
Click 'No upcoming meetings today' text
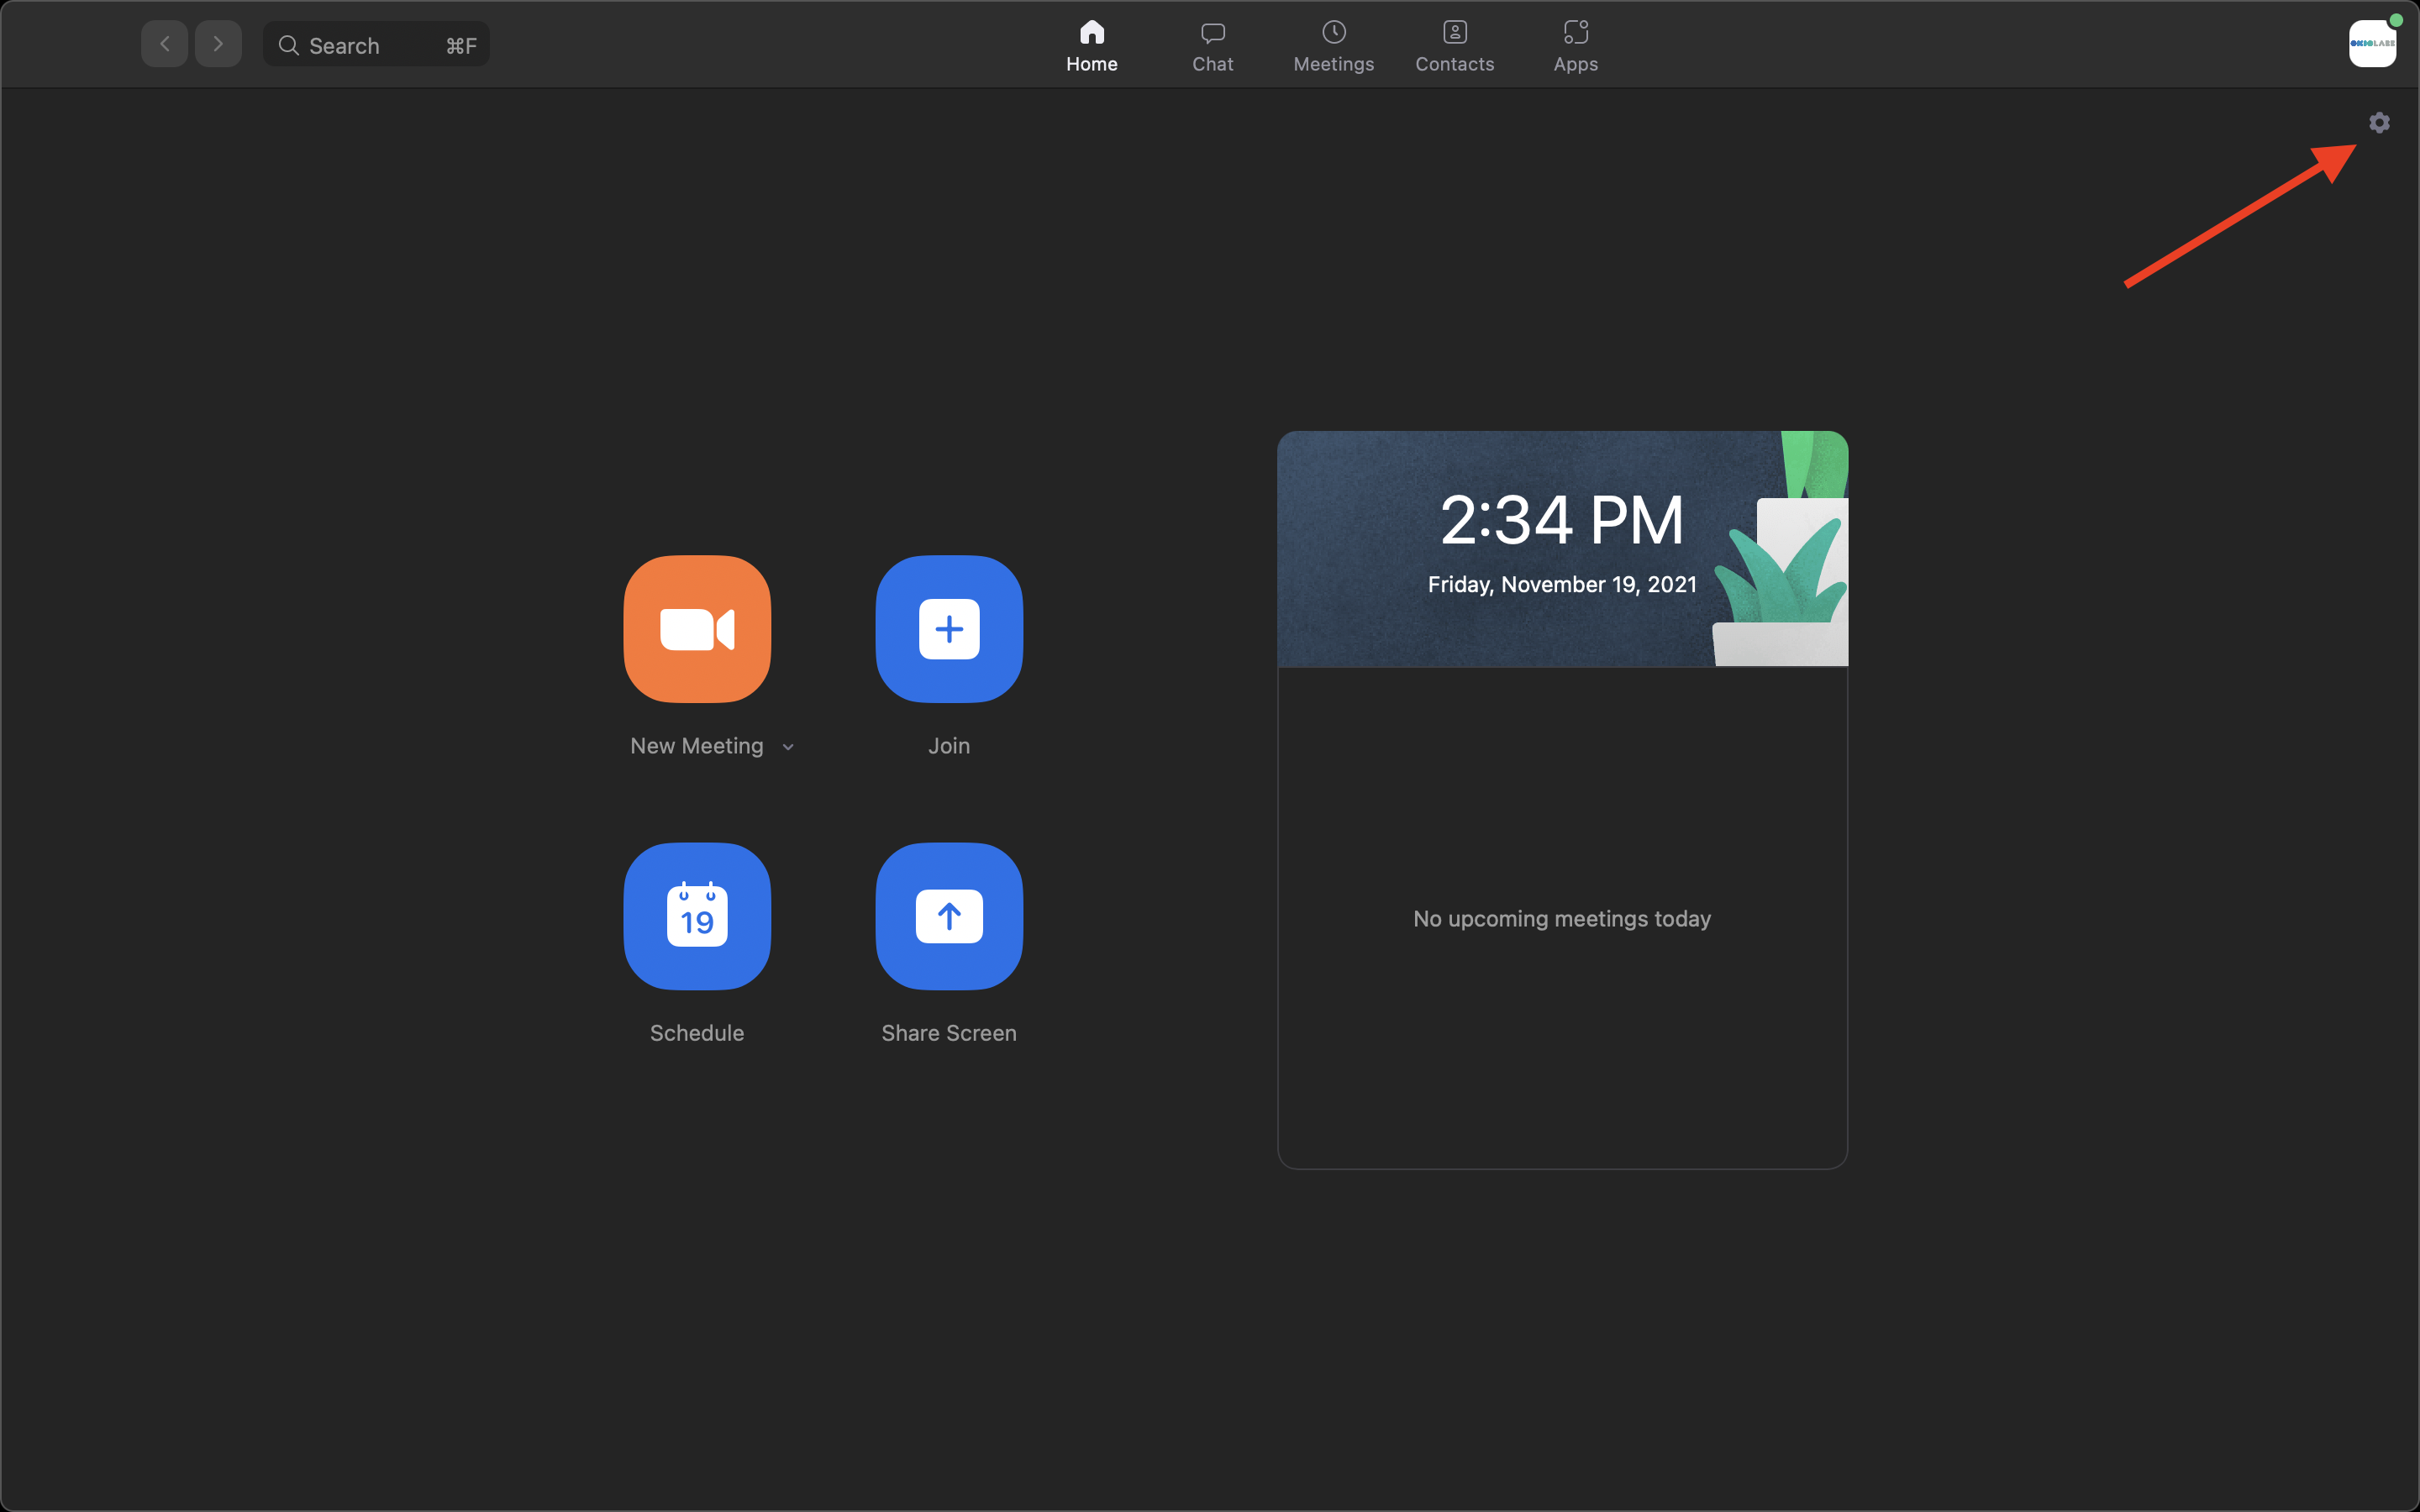pos(1562,918)
